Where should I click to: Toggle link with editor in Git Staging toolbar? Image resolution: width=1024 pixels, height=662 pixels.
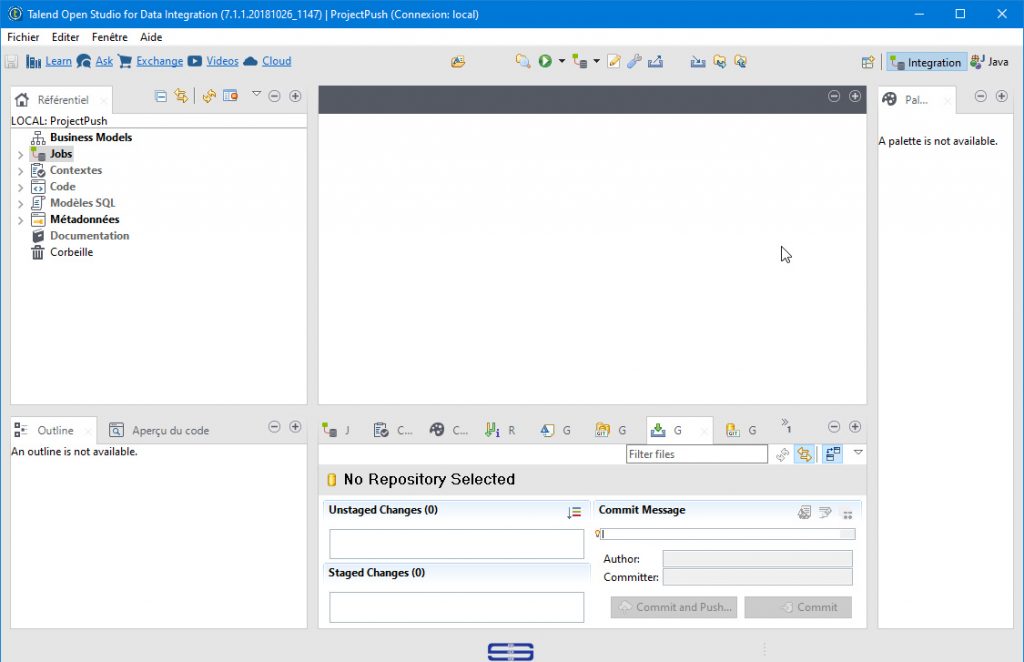tap(805, 454)
